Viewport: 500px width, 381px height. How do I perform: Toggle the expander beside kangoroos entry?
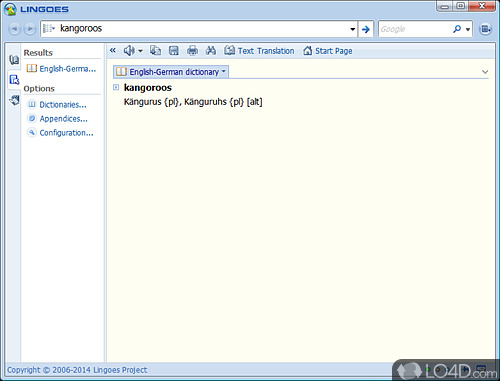pos(116,87)
